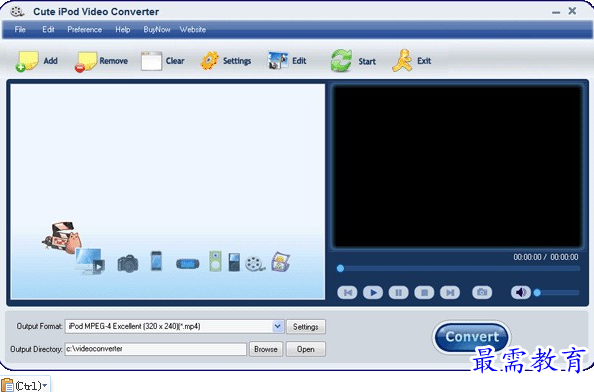The width and height of the screenshot is (594, 392).
Task: Open the Preference menu
Action: point(84,30)
